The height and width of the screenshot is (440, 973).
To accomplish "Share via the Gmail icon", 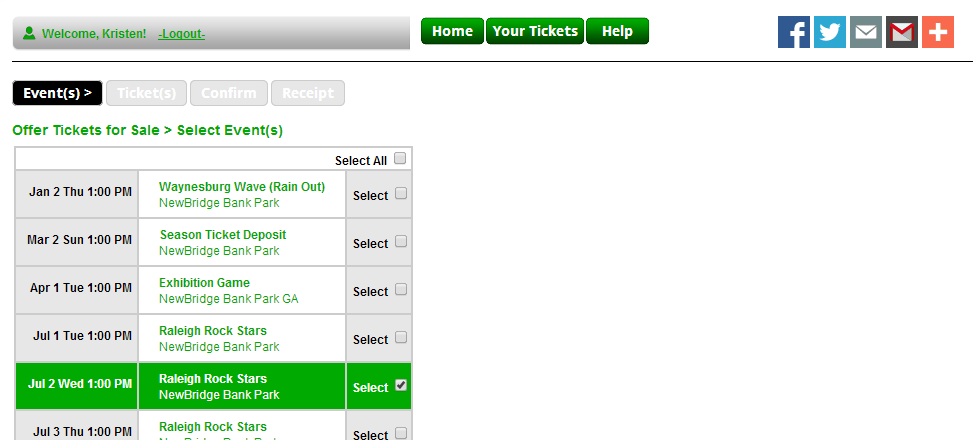I will pyautogui.click(x=902, y=32).
